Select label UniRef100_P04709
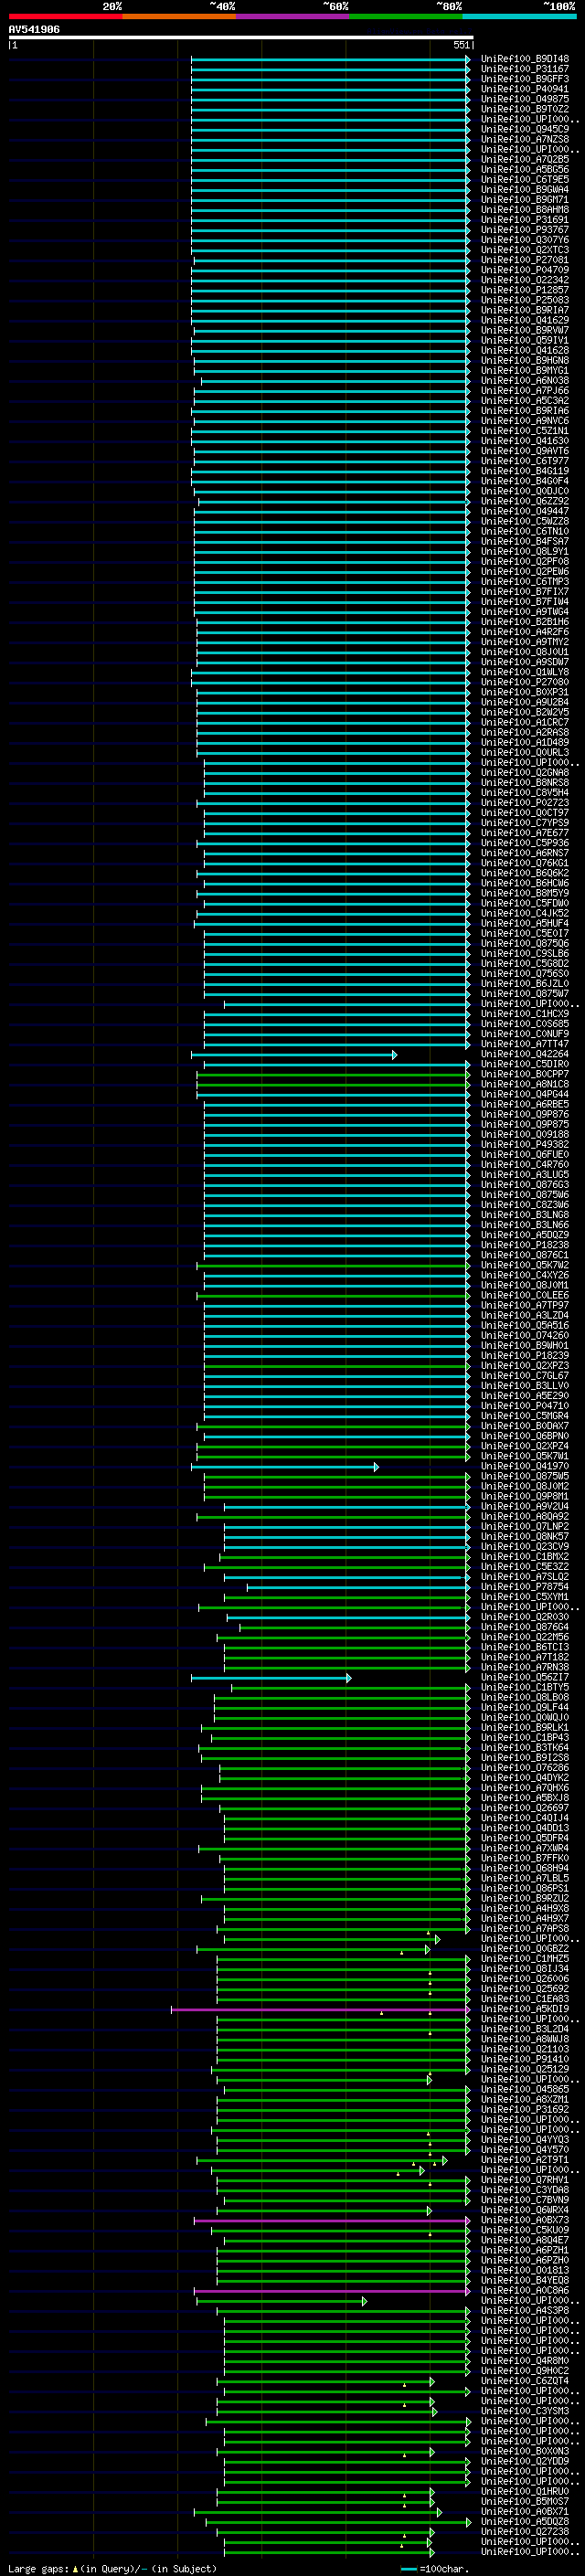The image size is (585, 2576). click(524, 270)
